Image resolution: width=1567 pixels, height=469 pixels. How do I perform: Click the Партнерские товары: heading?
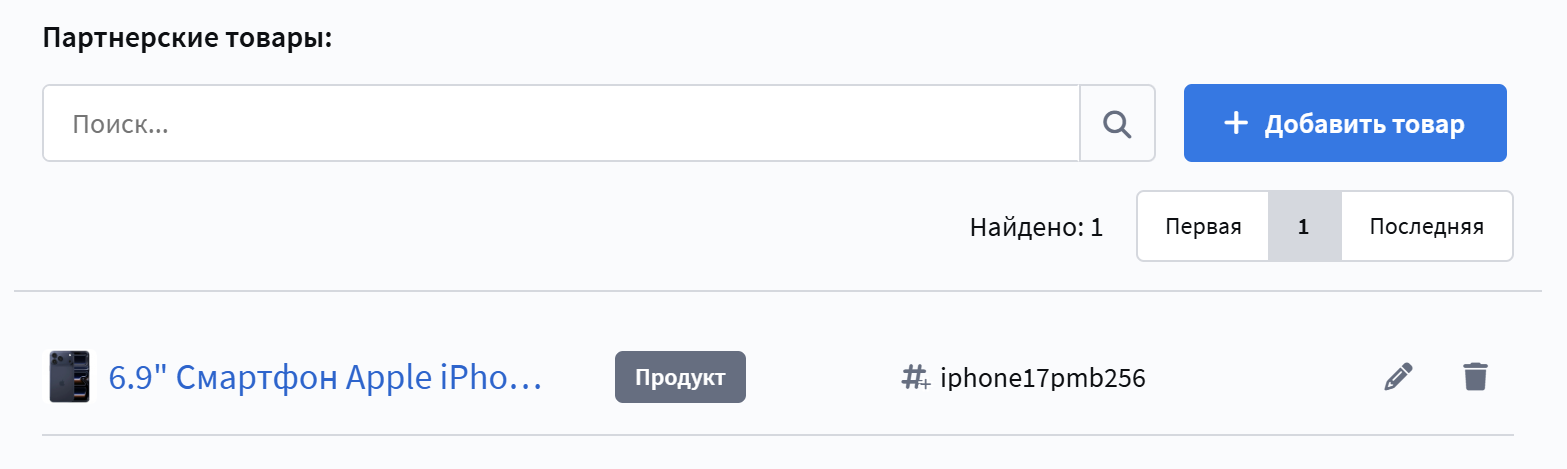pyautogui.click(x=187, y=40)
